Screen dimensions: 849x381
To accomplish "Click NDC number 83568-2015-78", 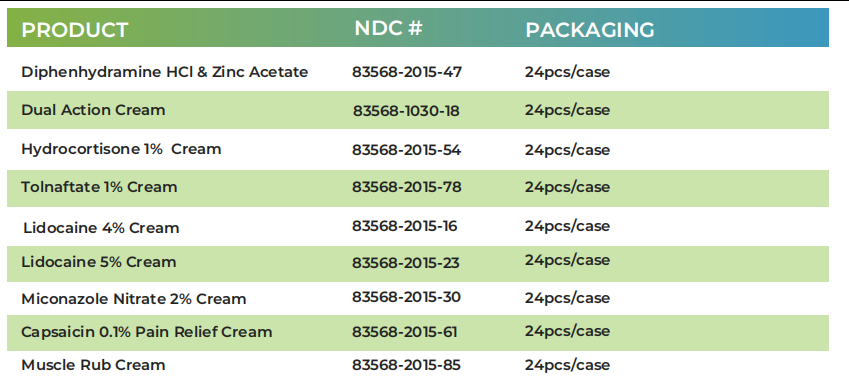I will [x=407, y=187].
